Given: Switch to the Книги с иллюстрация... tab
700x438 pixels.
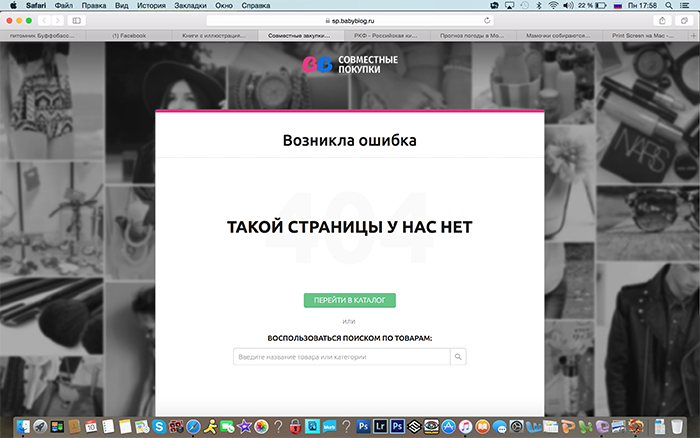Looking at the screenshot, I should tap(214, 35).
